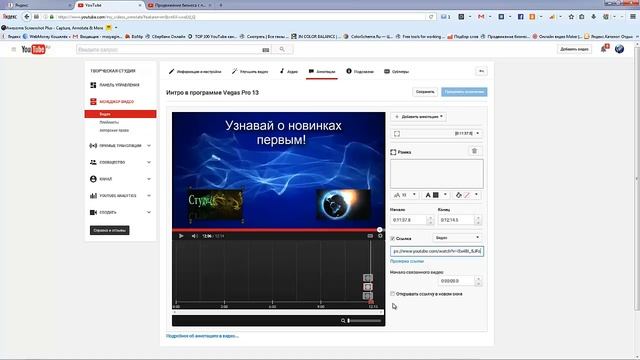
Task: Click the browser back arrow
Action: tap(27, 17)
